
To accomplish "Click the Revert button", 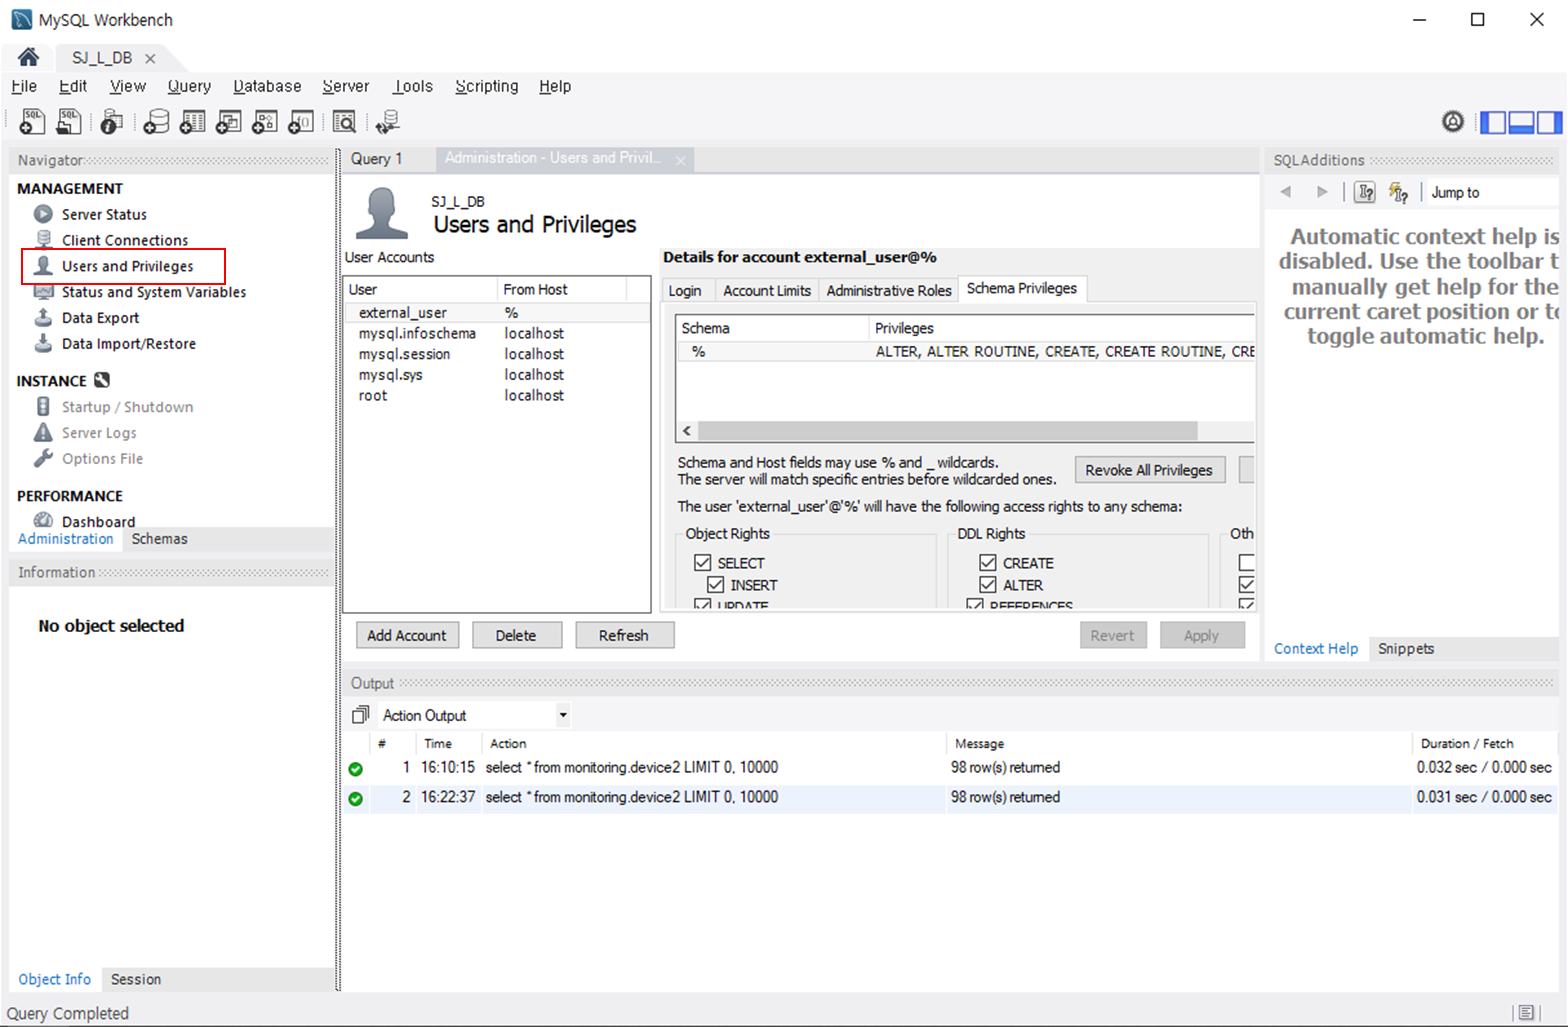I will [1112, 636].
